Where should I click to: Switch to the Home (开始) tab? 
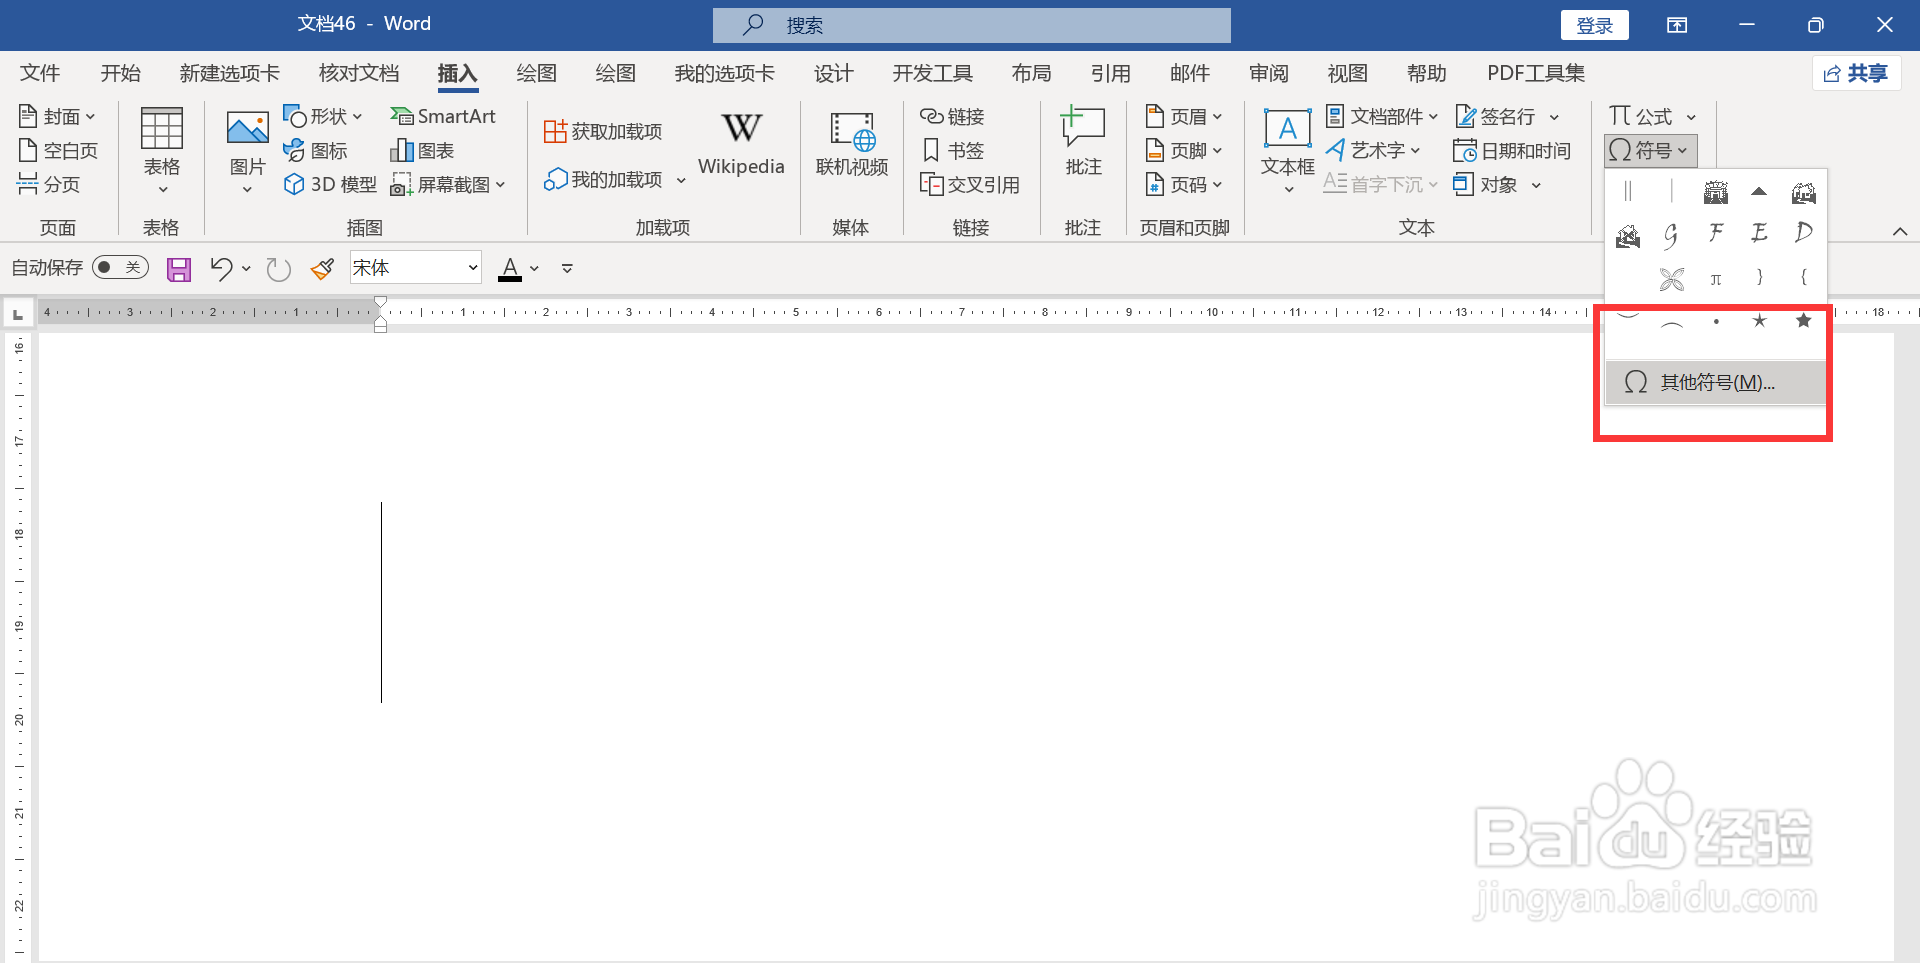pyautogui.click(x=120, y=73)
